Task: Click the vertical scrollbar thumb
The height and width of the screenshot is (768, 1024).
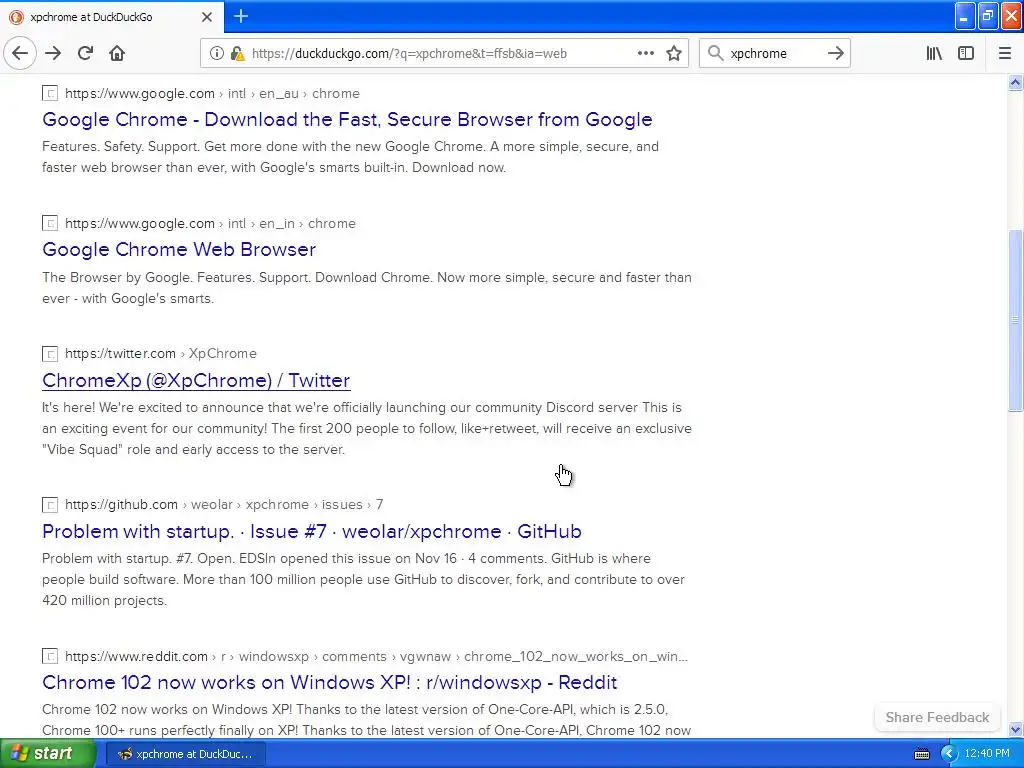Action: click(1015, 321)
